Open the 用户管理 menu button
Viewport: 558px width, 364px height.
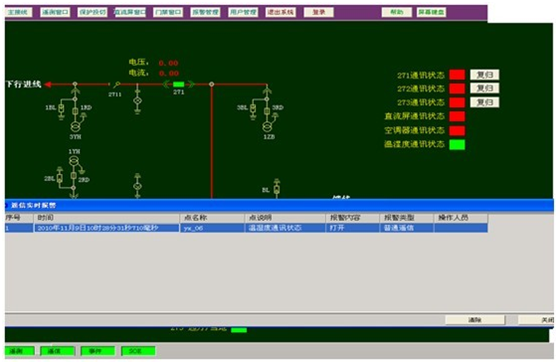point(243,12)
